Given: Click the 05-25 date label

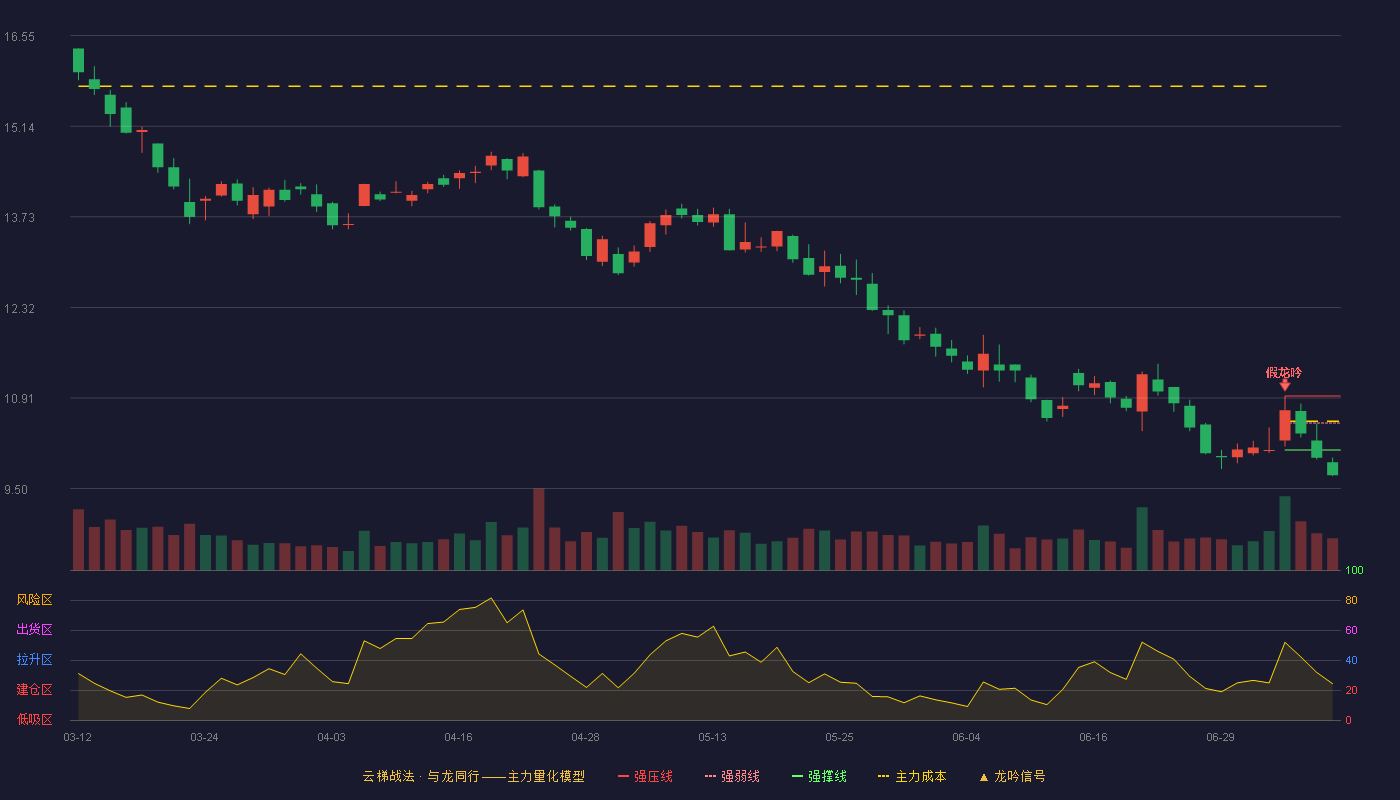Looking at the screenshot, I should (839, 737).
